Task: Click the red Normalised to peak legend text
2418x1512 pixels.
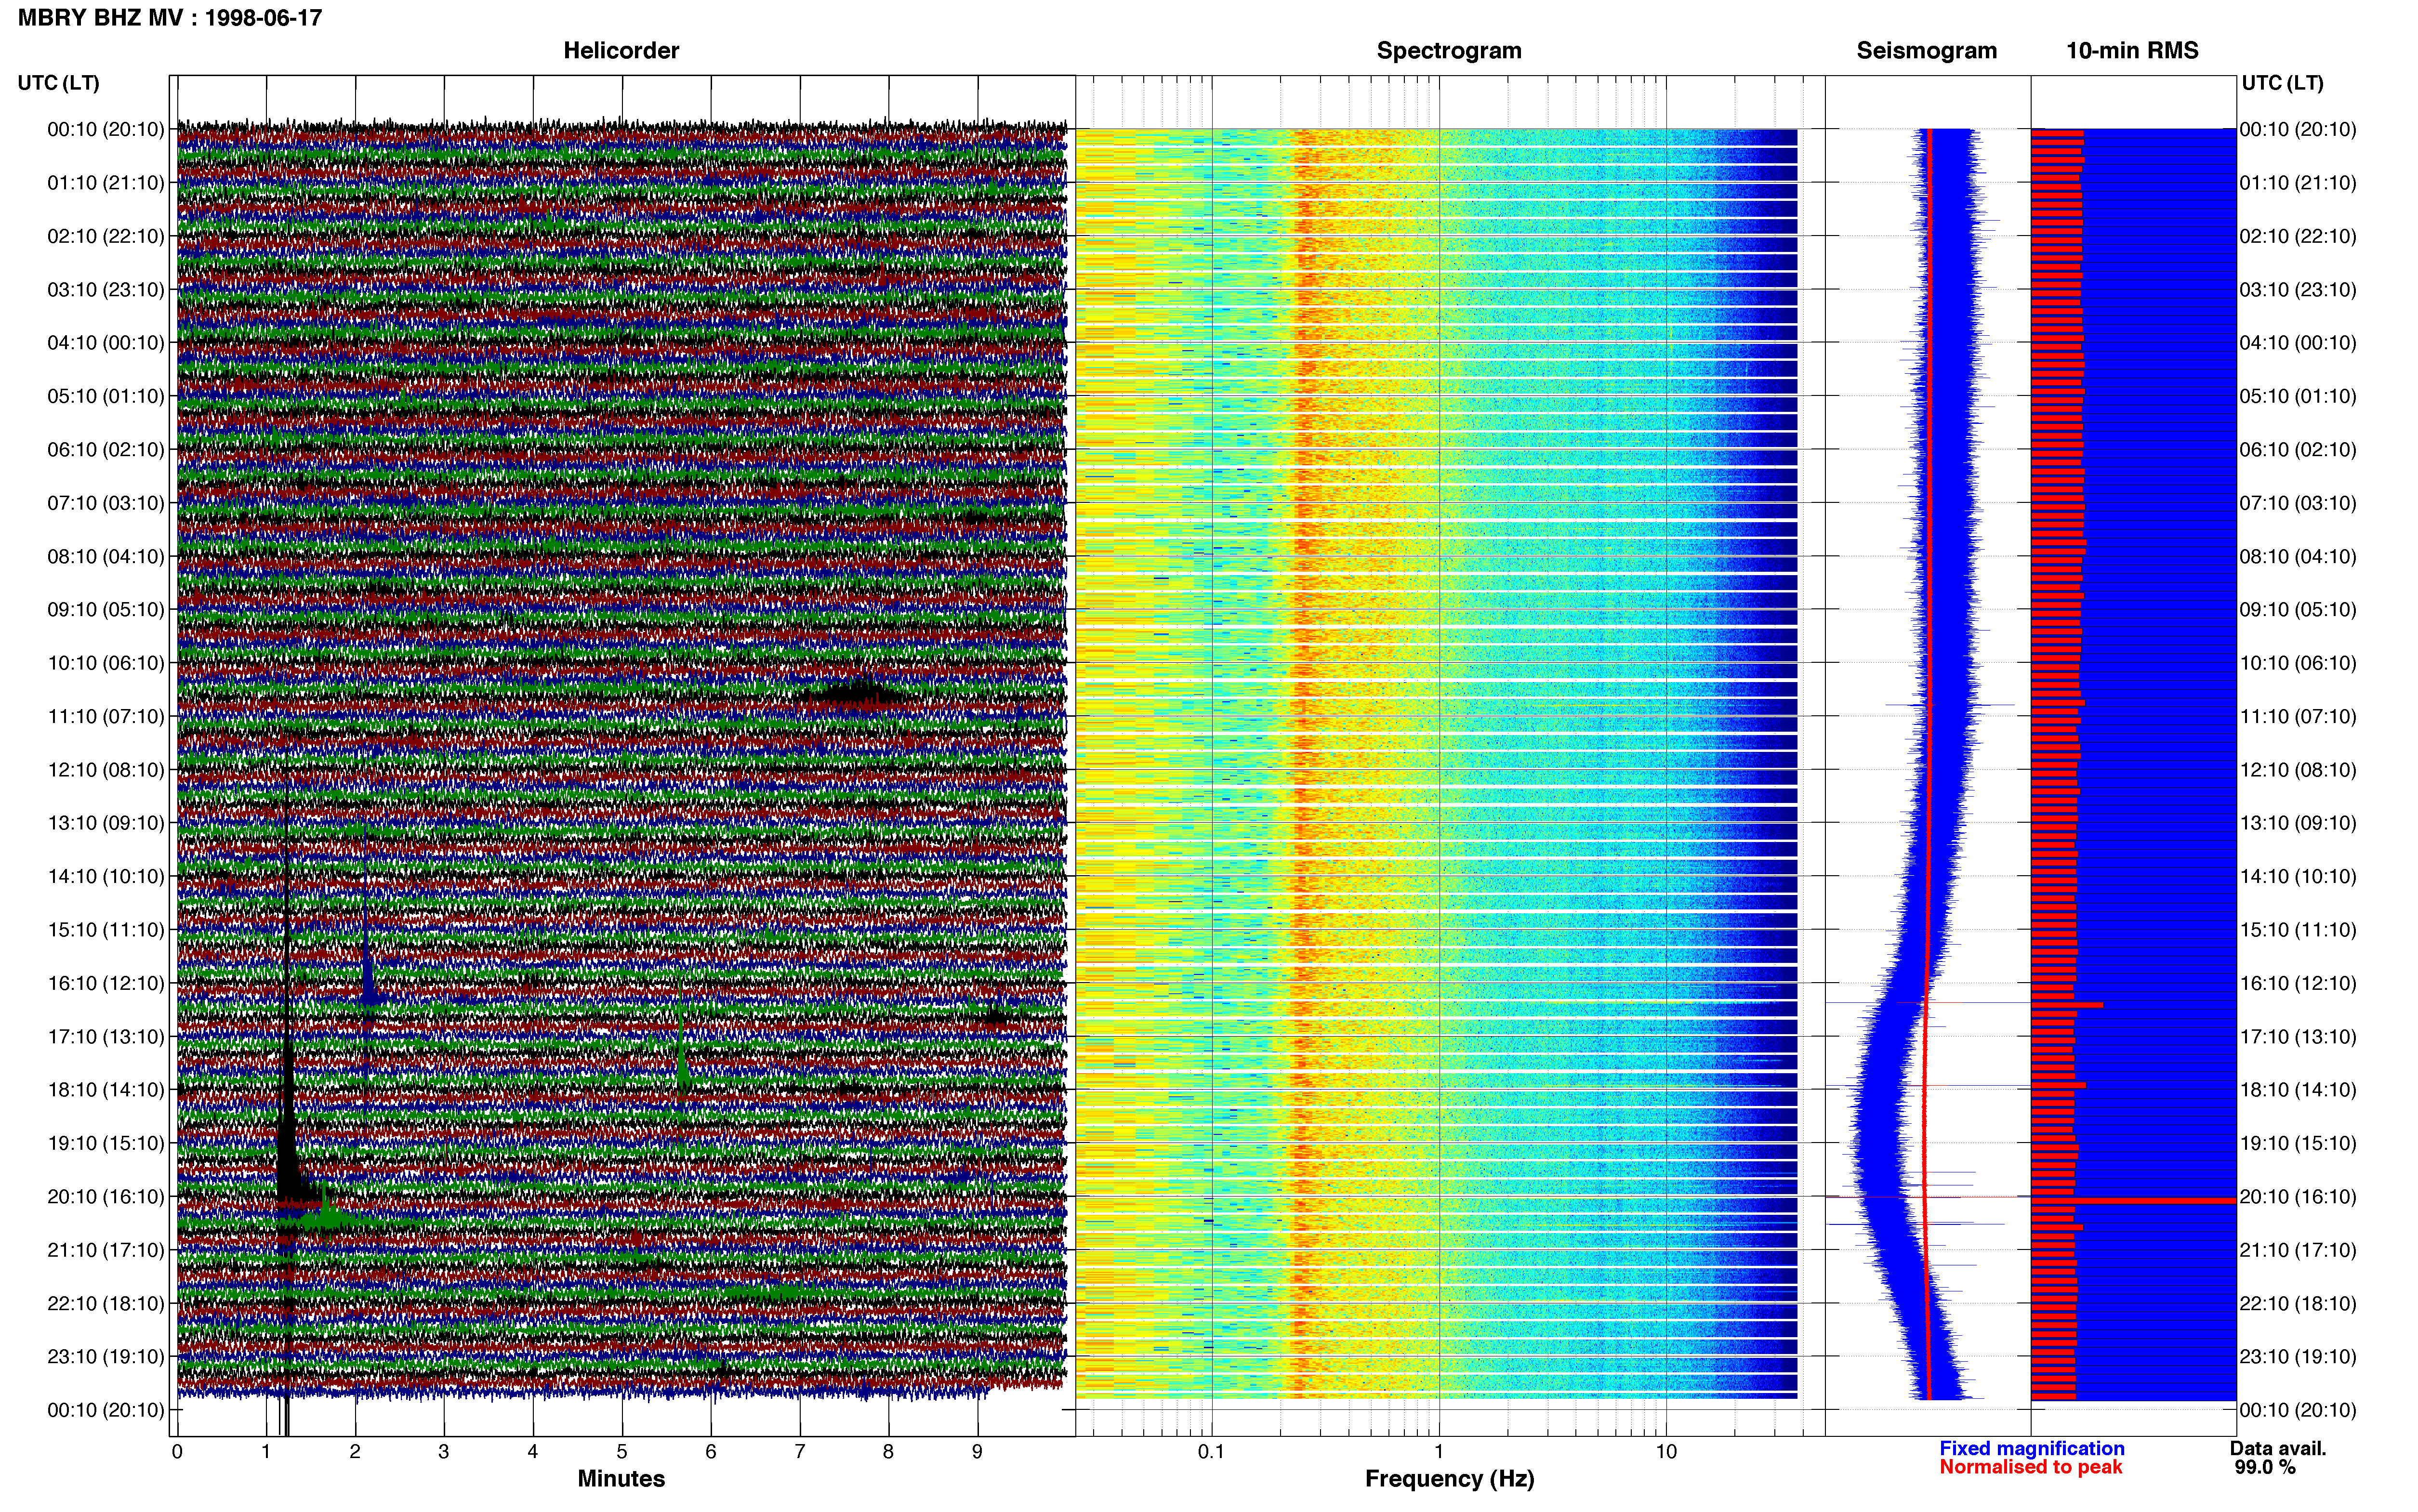Action: tap(2031, 1467)
